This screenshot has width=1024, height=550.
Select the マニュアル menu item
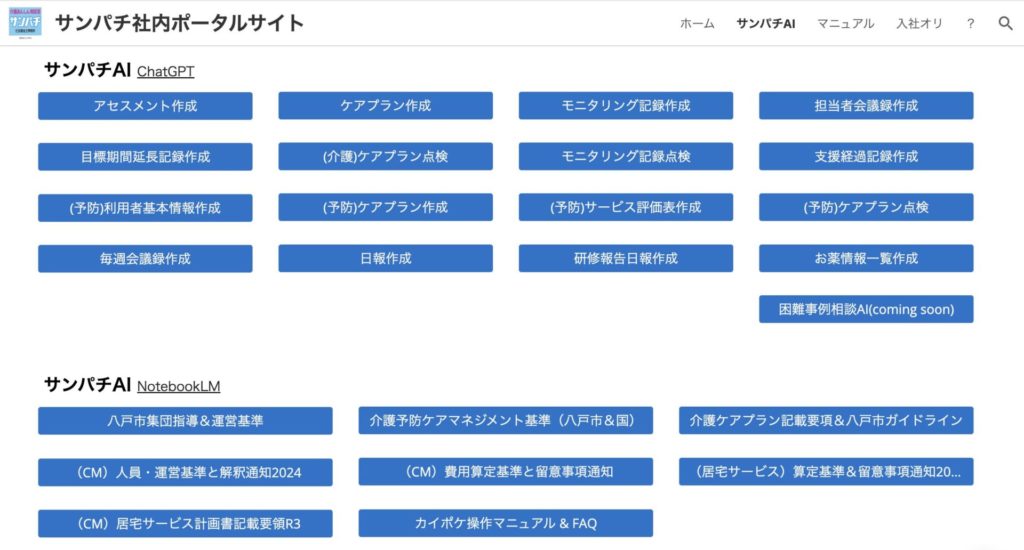point(845,23)
